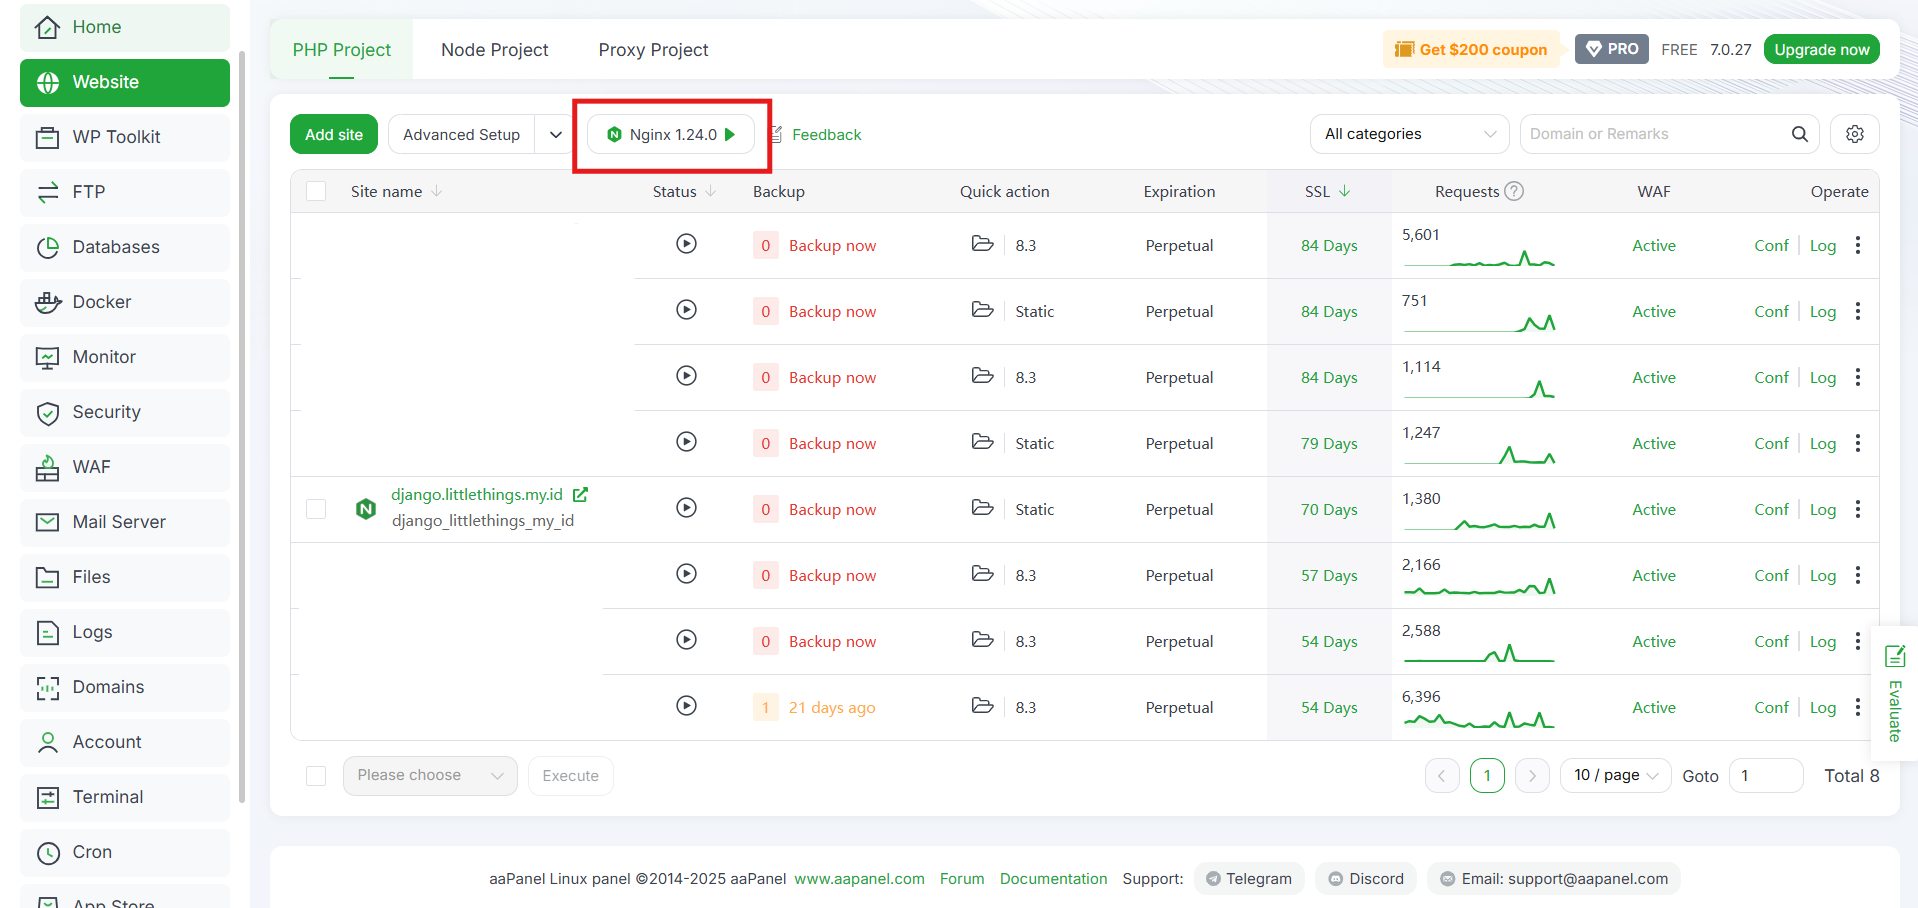Open the Nginx 1.24.0 service button
The height and width of the screenshot is (908, 1918).
pyautogui.click(x=671, y=134)
